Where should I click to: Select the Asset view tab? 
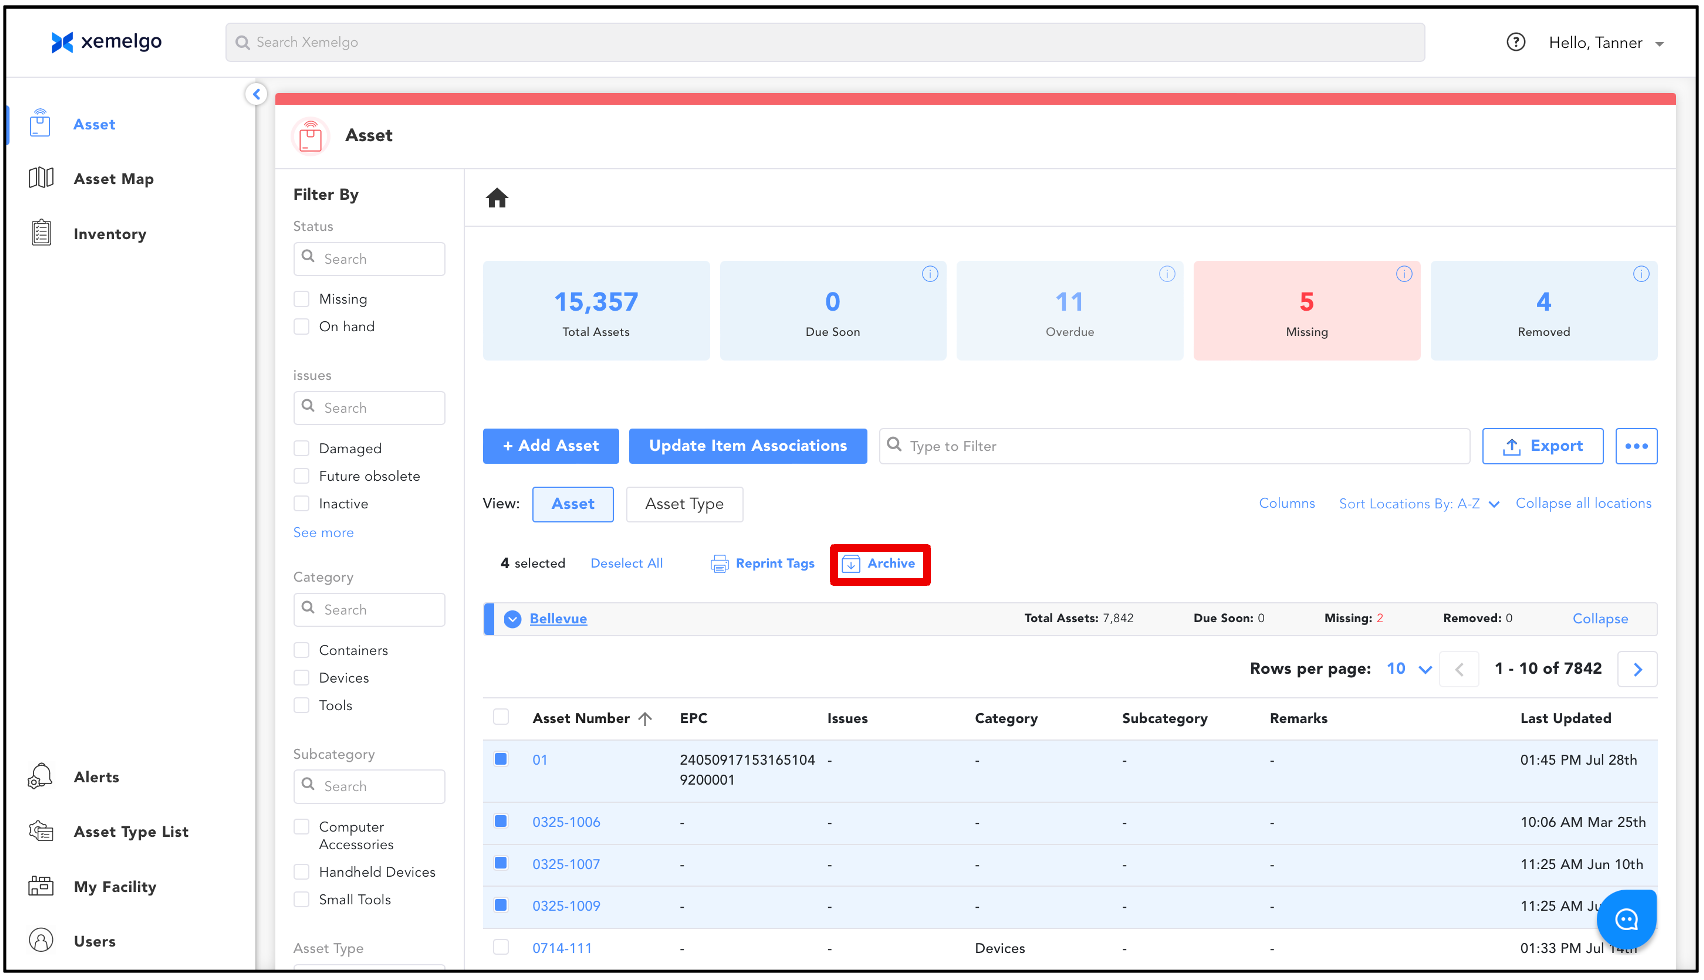(x=573, y=504)
